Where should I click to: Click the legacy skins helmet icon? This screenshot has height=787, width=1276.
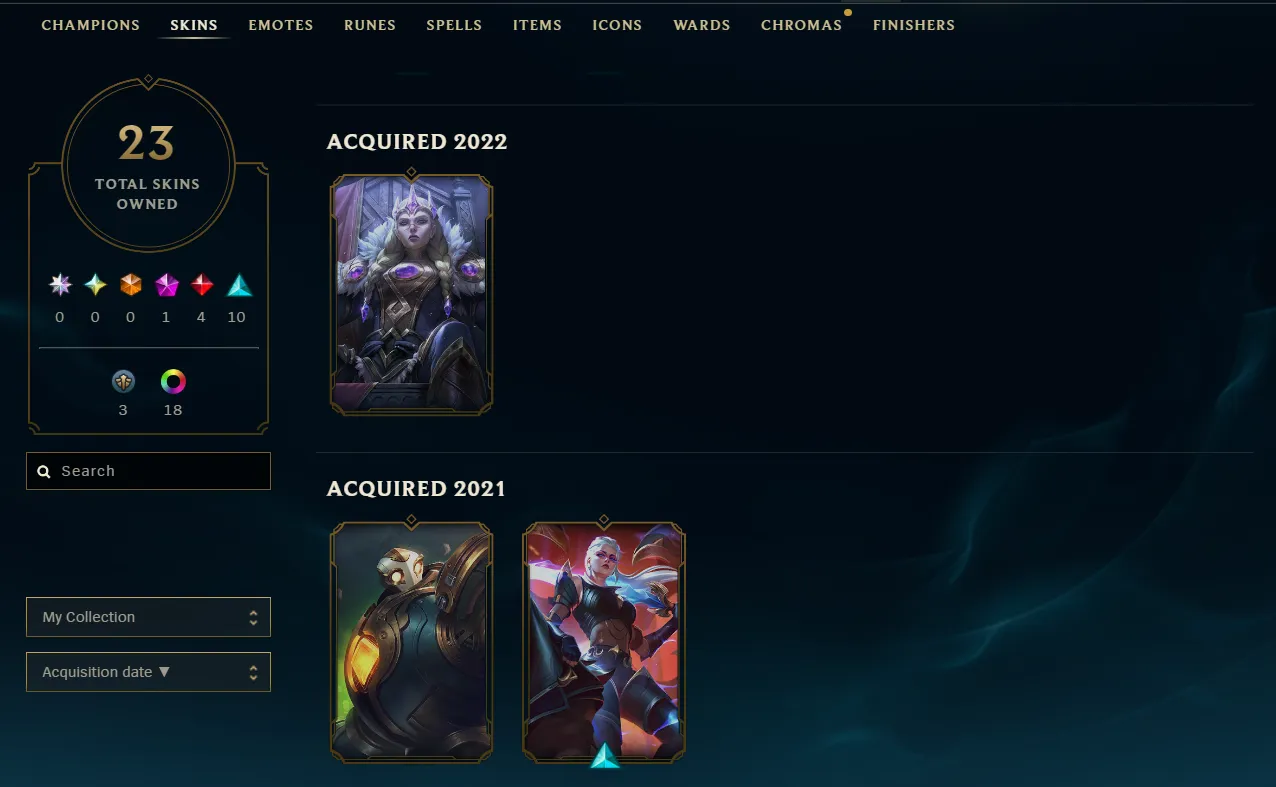point(123,381)
